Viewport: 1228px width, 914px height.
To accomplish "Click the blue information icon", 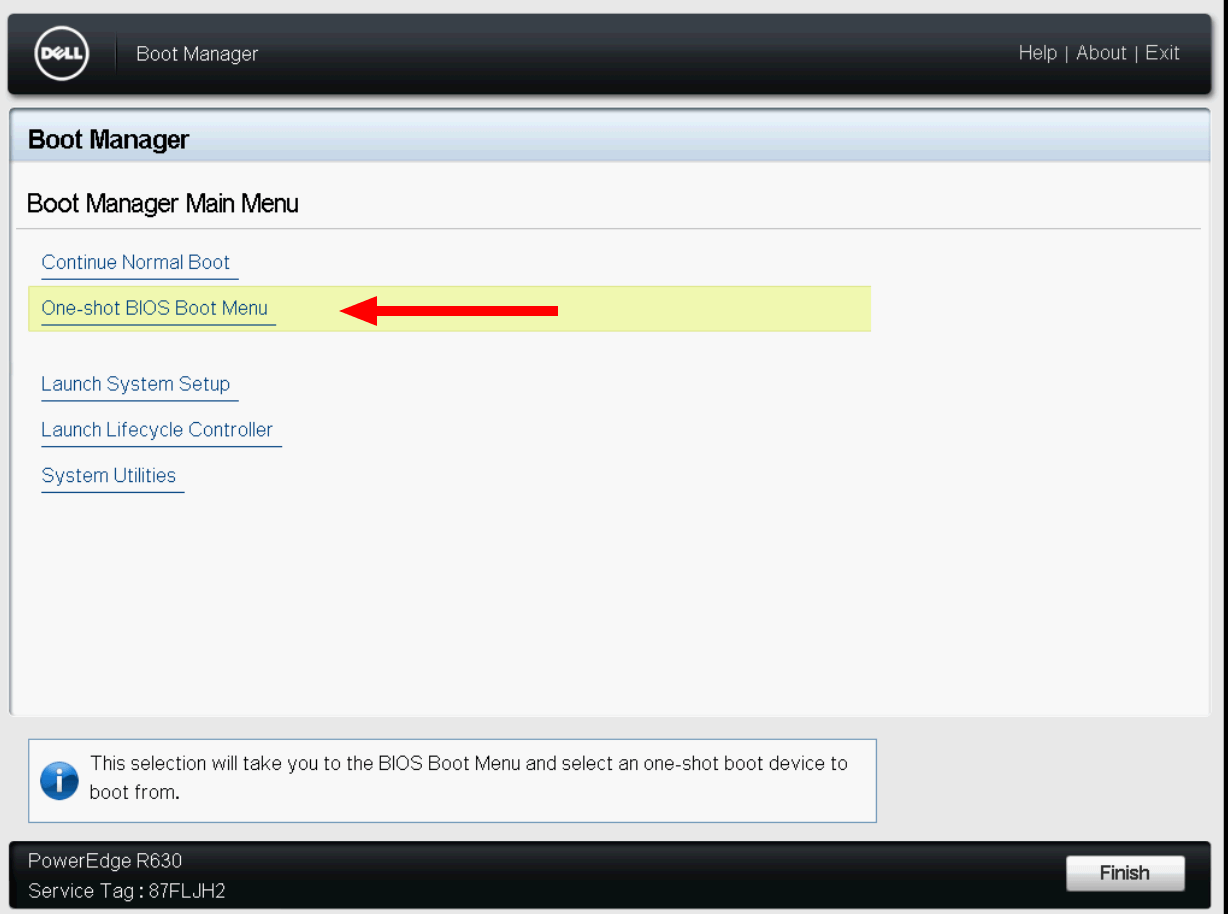I will tap(60, 780).
